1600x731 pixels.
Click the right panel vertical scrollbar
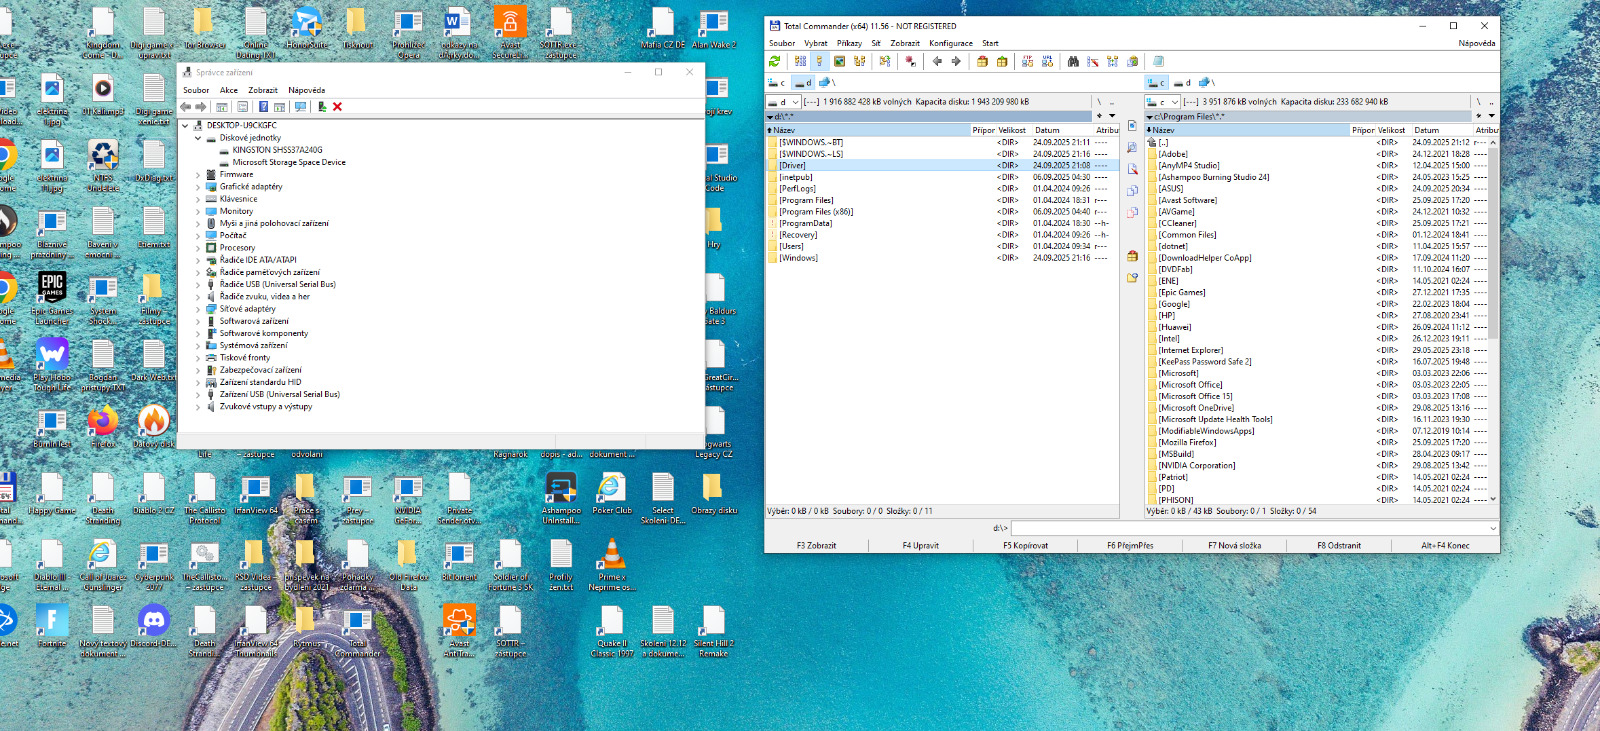pyautogui.click(x=1493, y=320)
